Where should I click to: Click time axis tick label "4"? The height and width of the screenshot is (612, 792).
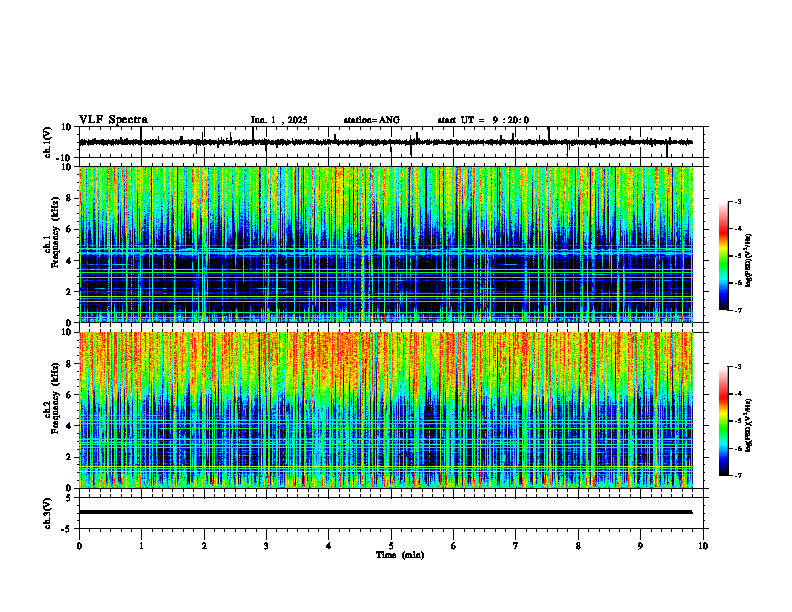coord(329,546)
